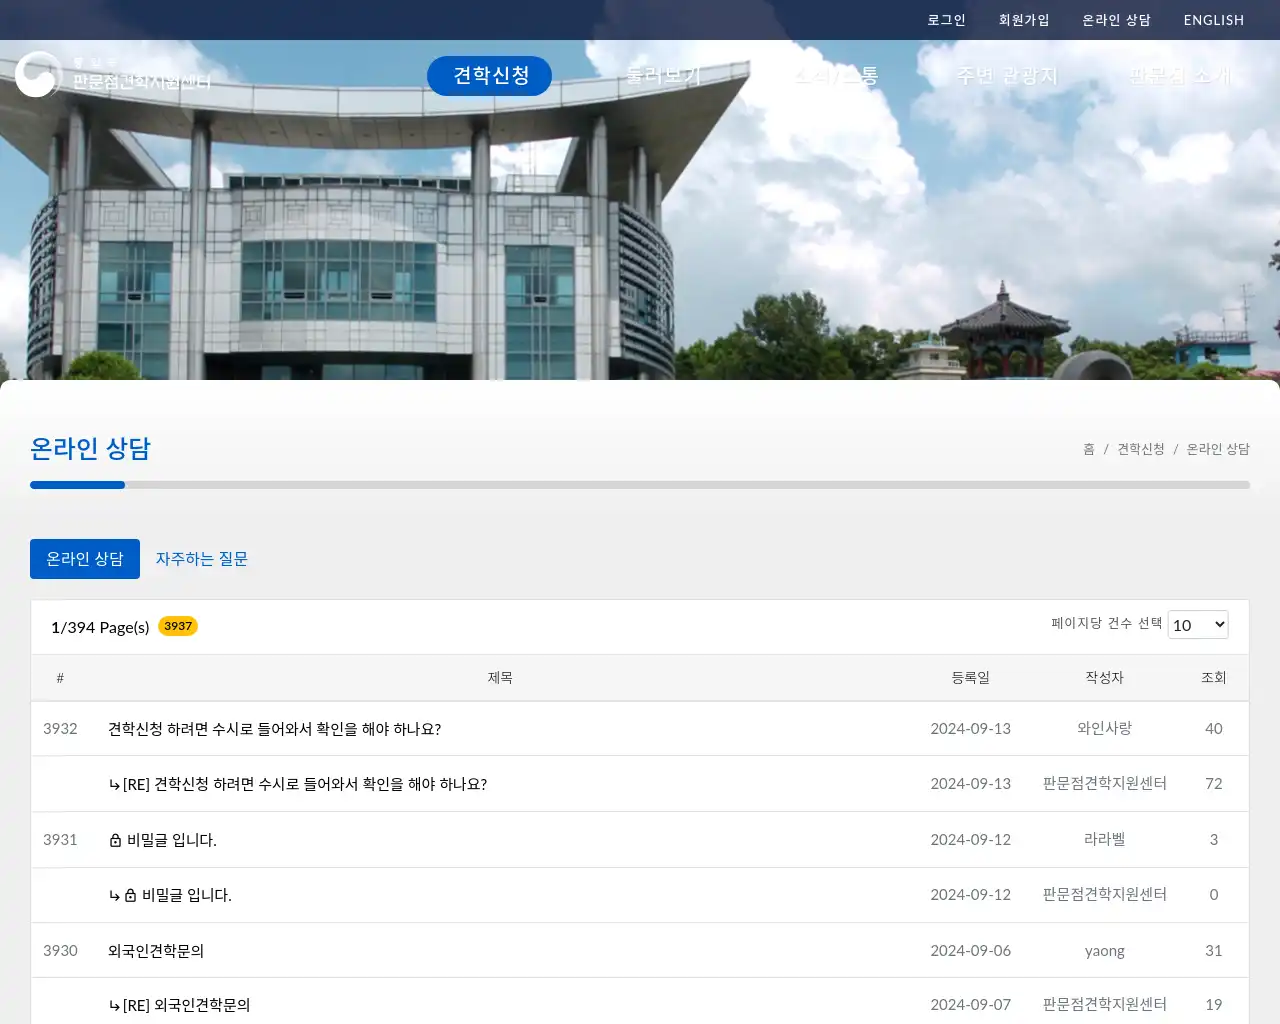The image size is (1280, 1024).
Task: Open the 주변 관광지 main menu
Action: click(1006, 76)
